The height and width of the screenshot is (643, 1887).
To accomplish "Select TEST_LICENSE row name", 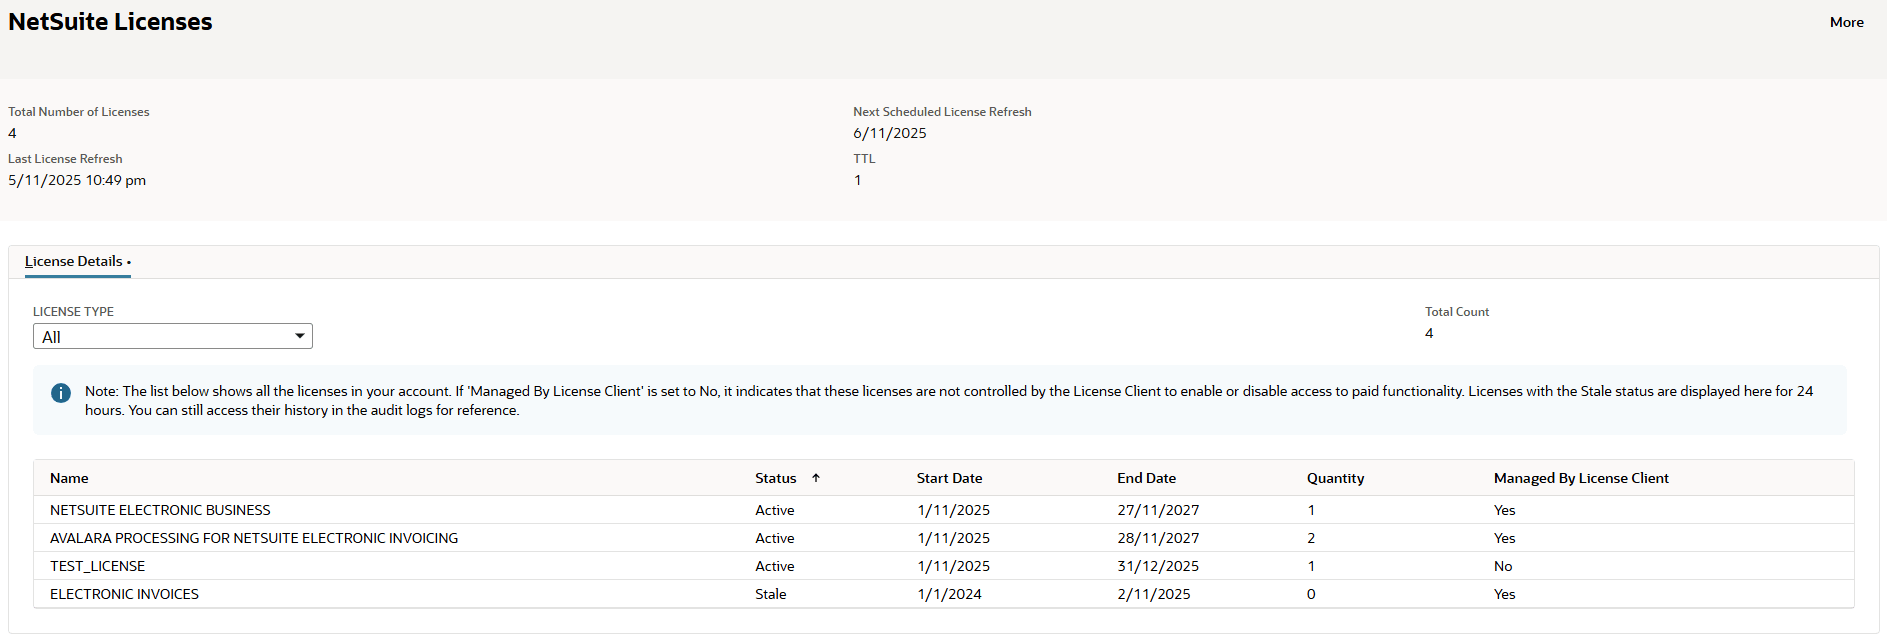I will click(97, 566).
